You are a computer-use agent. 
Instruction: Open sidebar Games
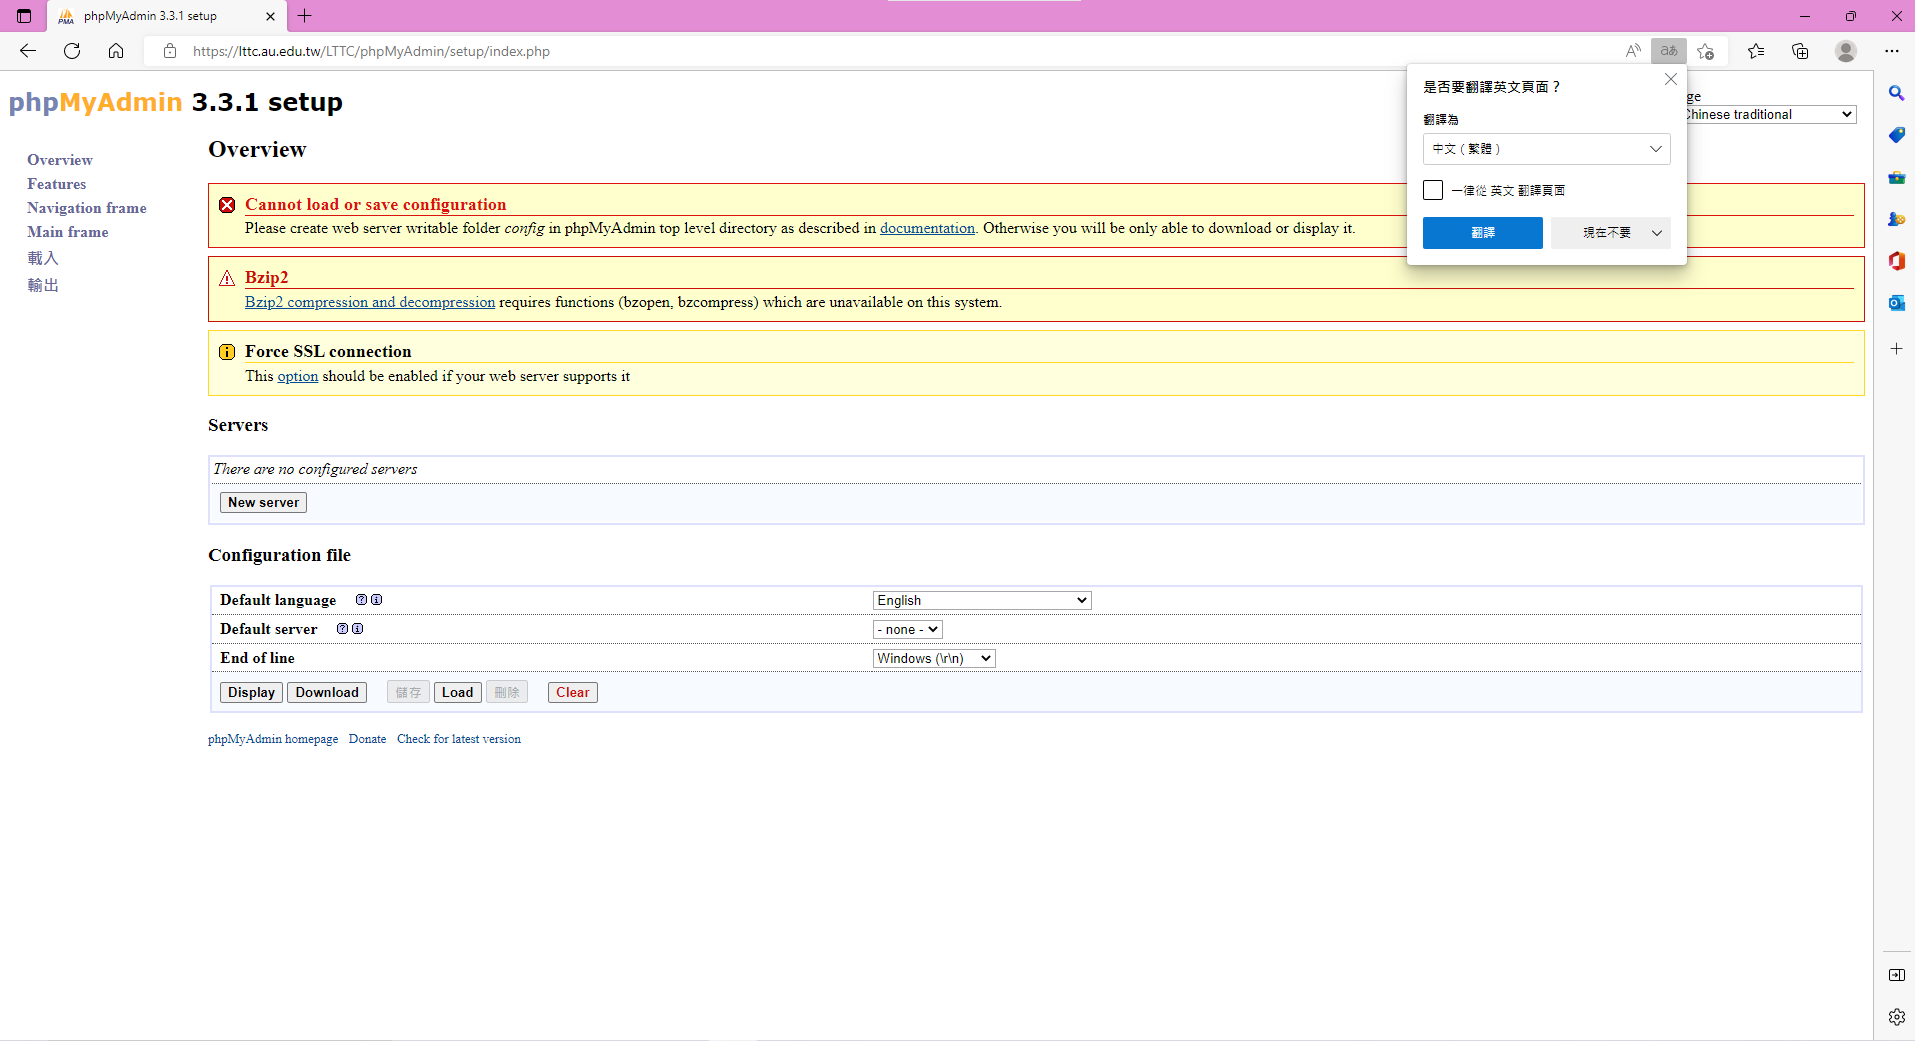(x=1896, y=219)
